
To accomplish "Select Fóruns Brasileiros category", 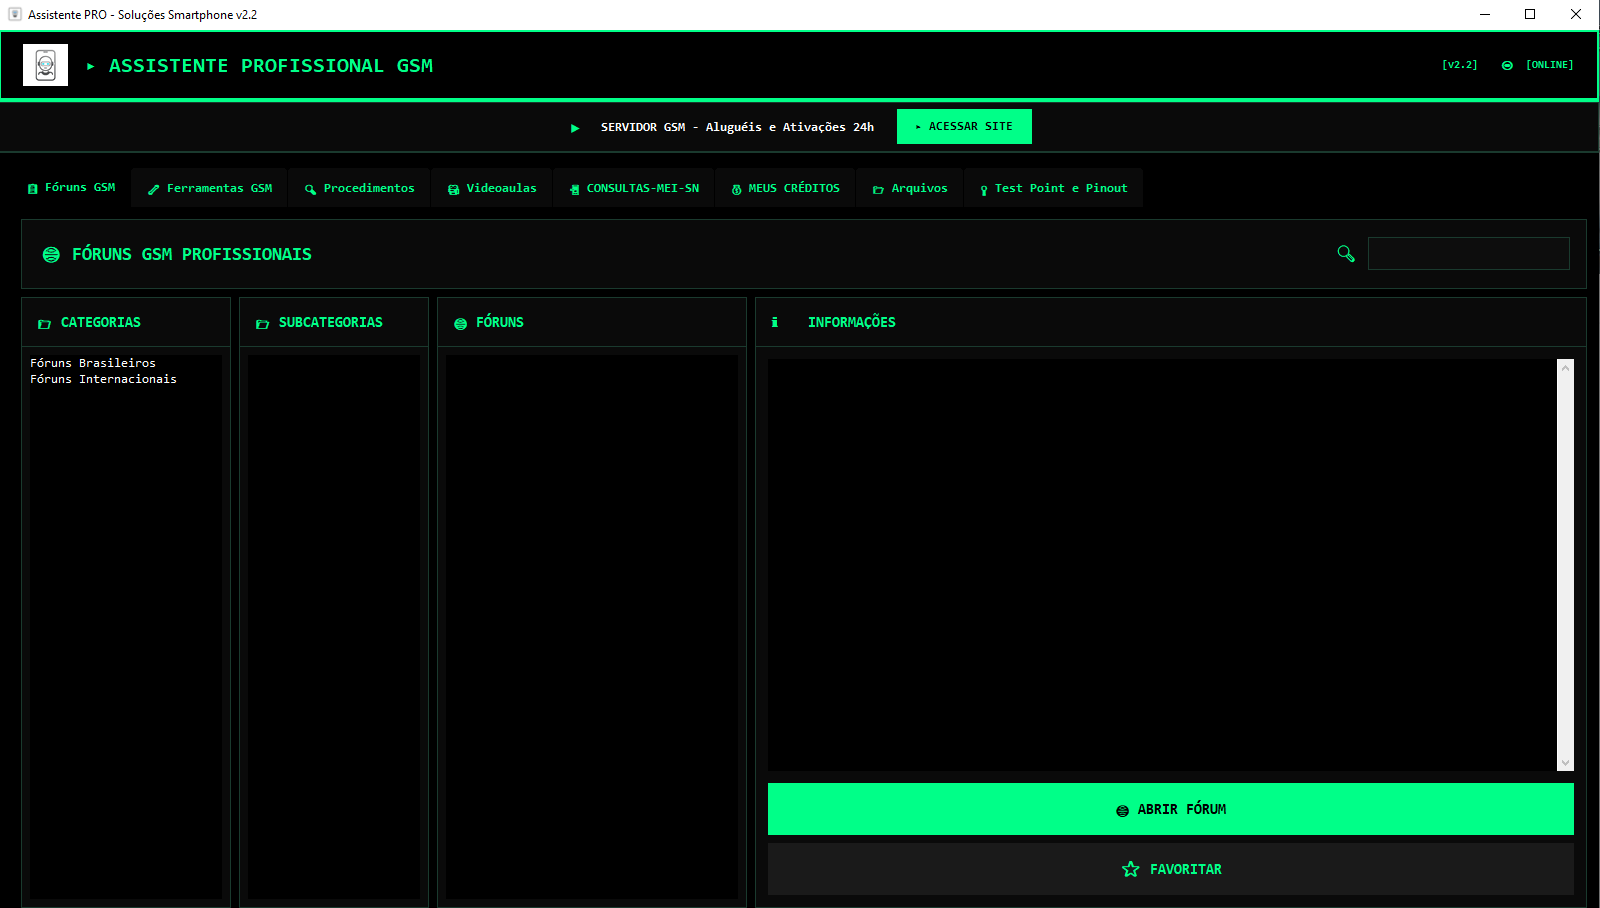I will (x=93, y=363).
